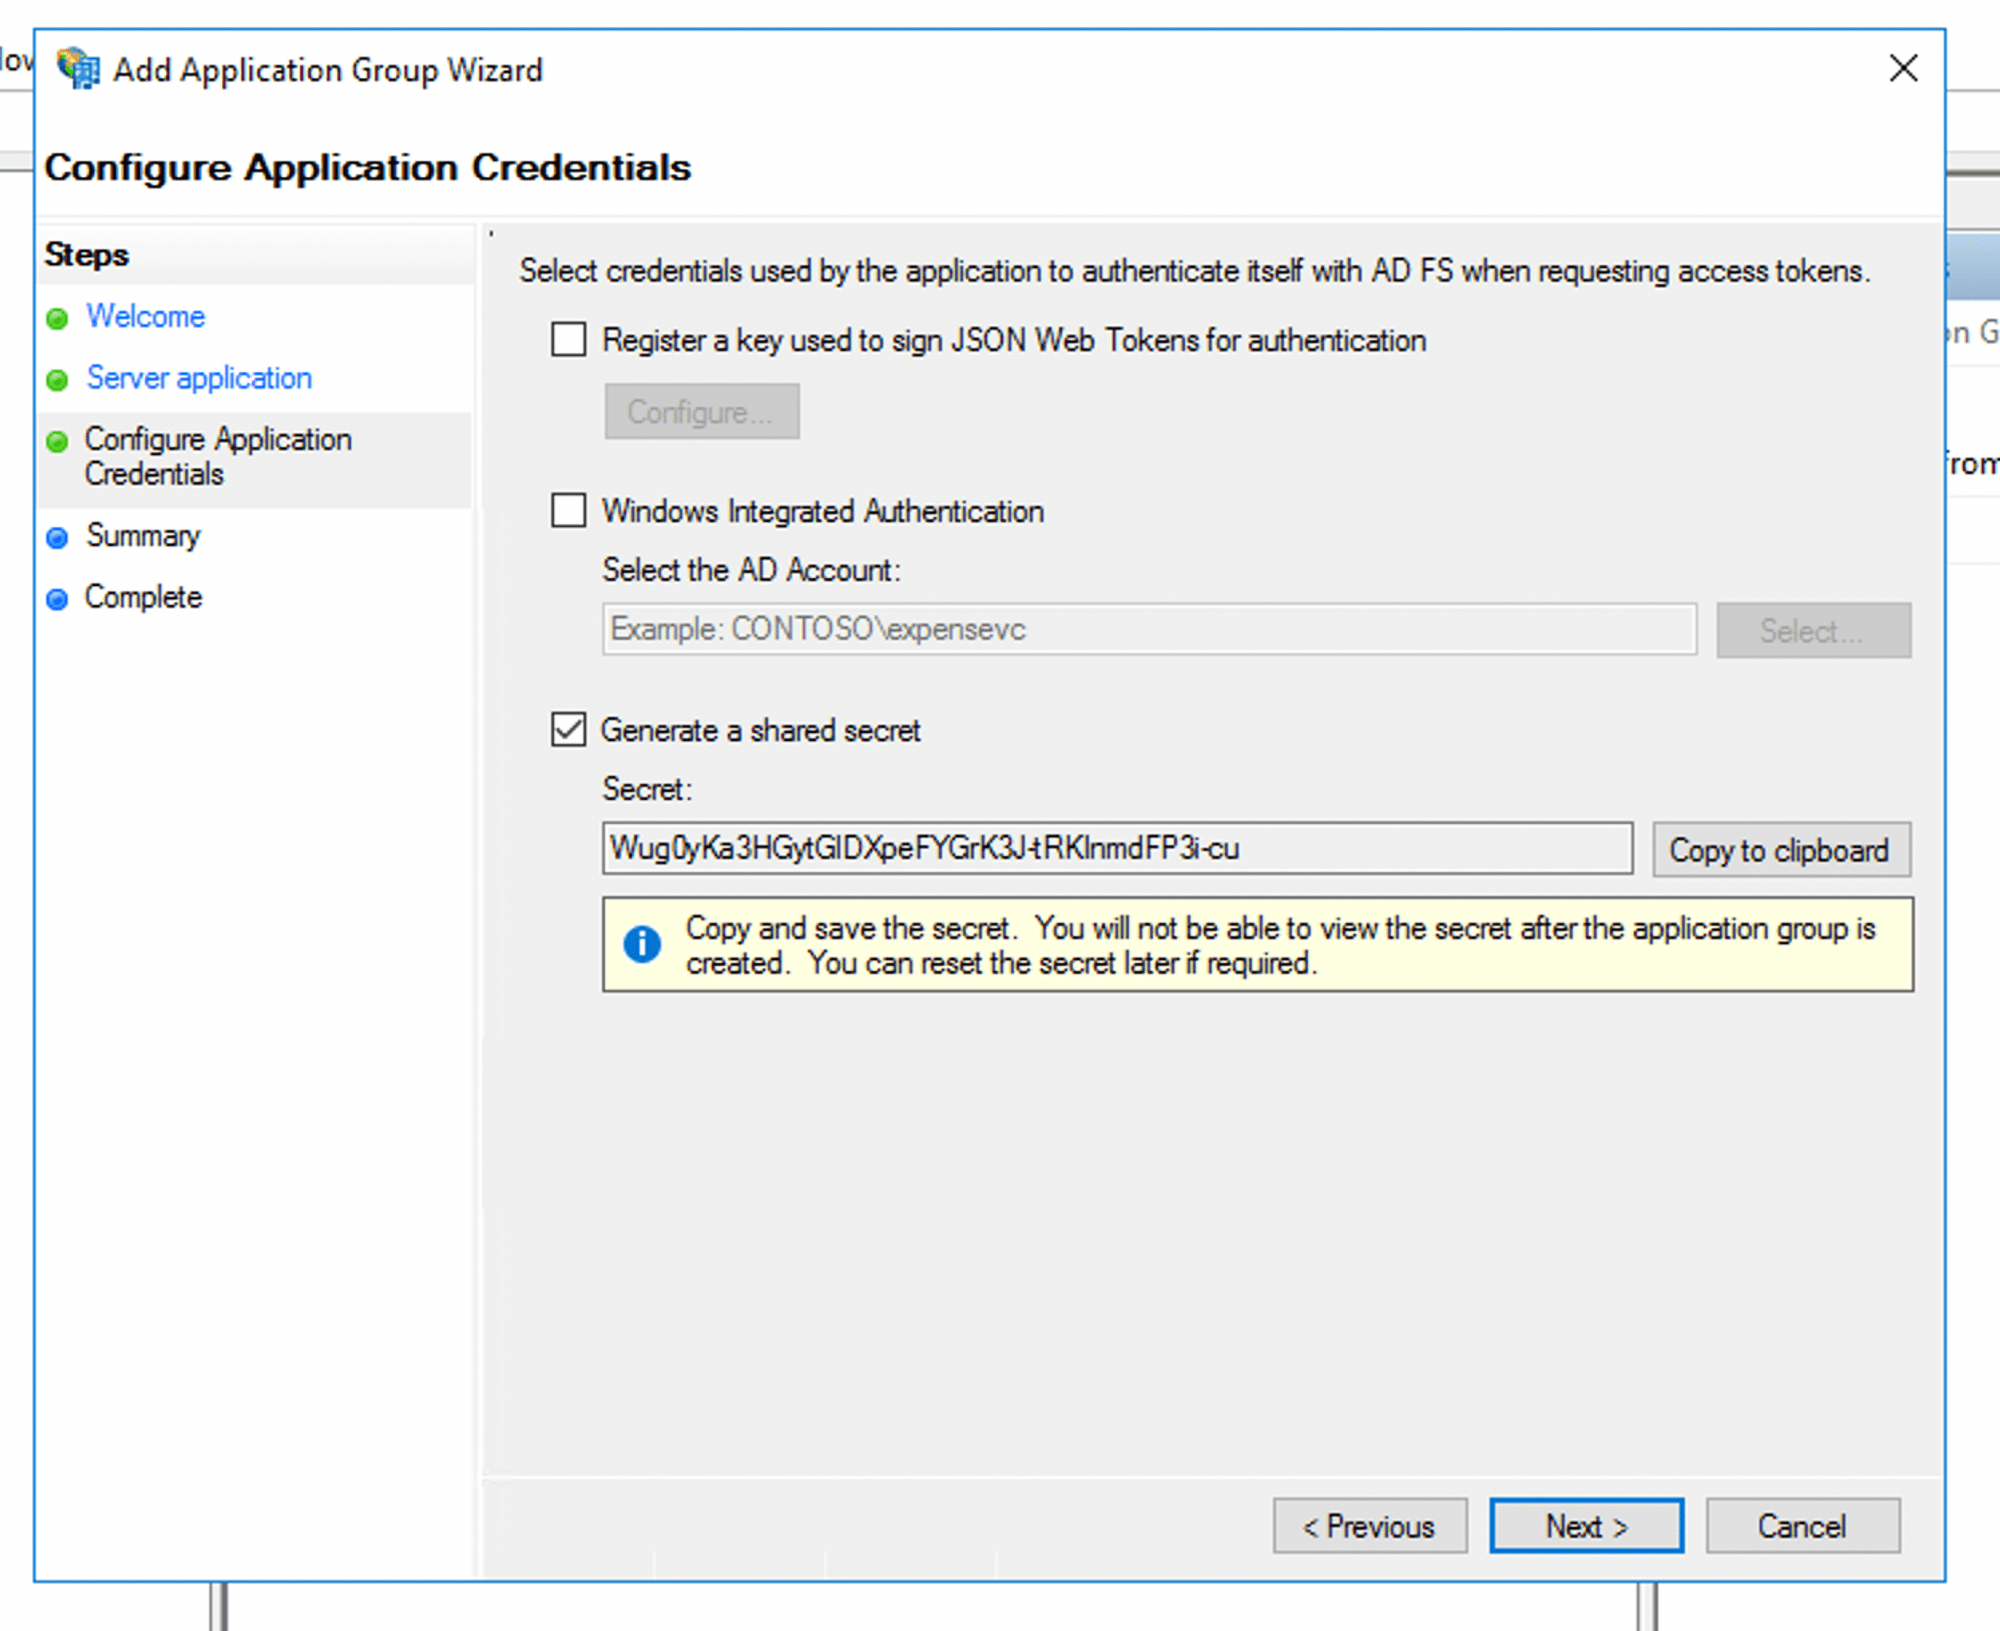Image resolution: width=2000 pixels, height=1631 pixels.
Task: Click the blue bullet beside Complete
Action: [57, 599]
